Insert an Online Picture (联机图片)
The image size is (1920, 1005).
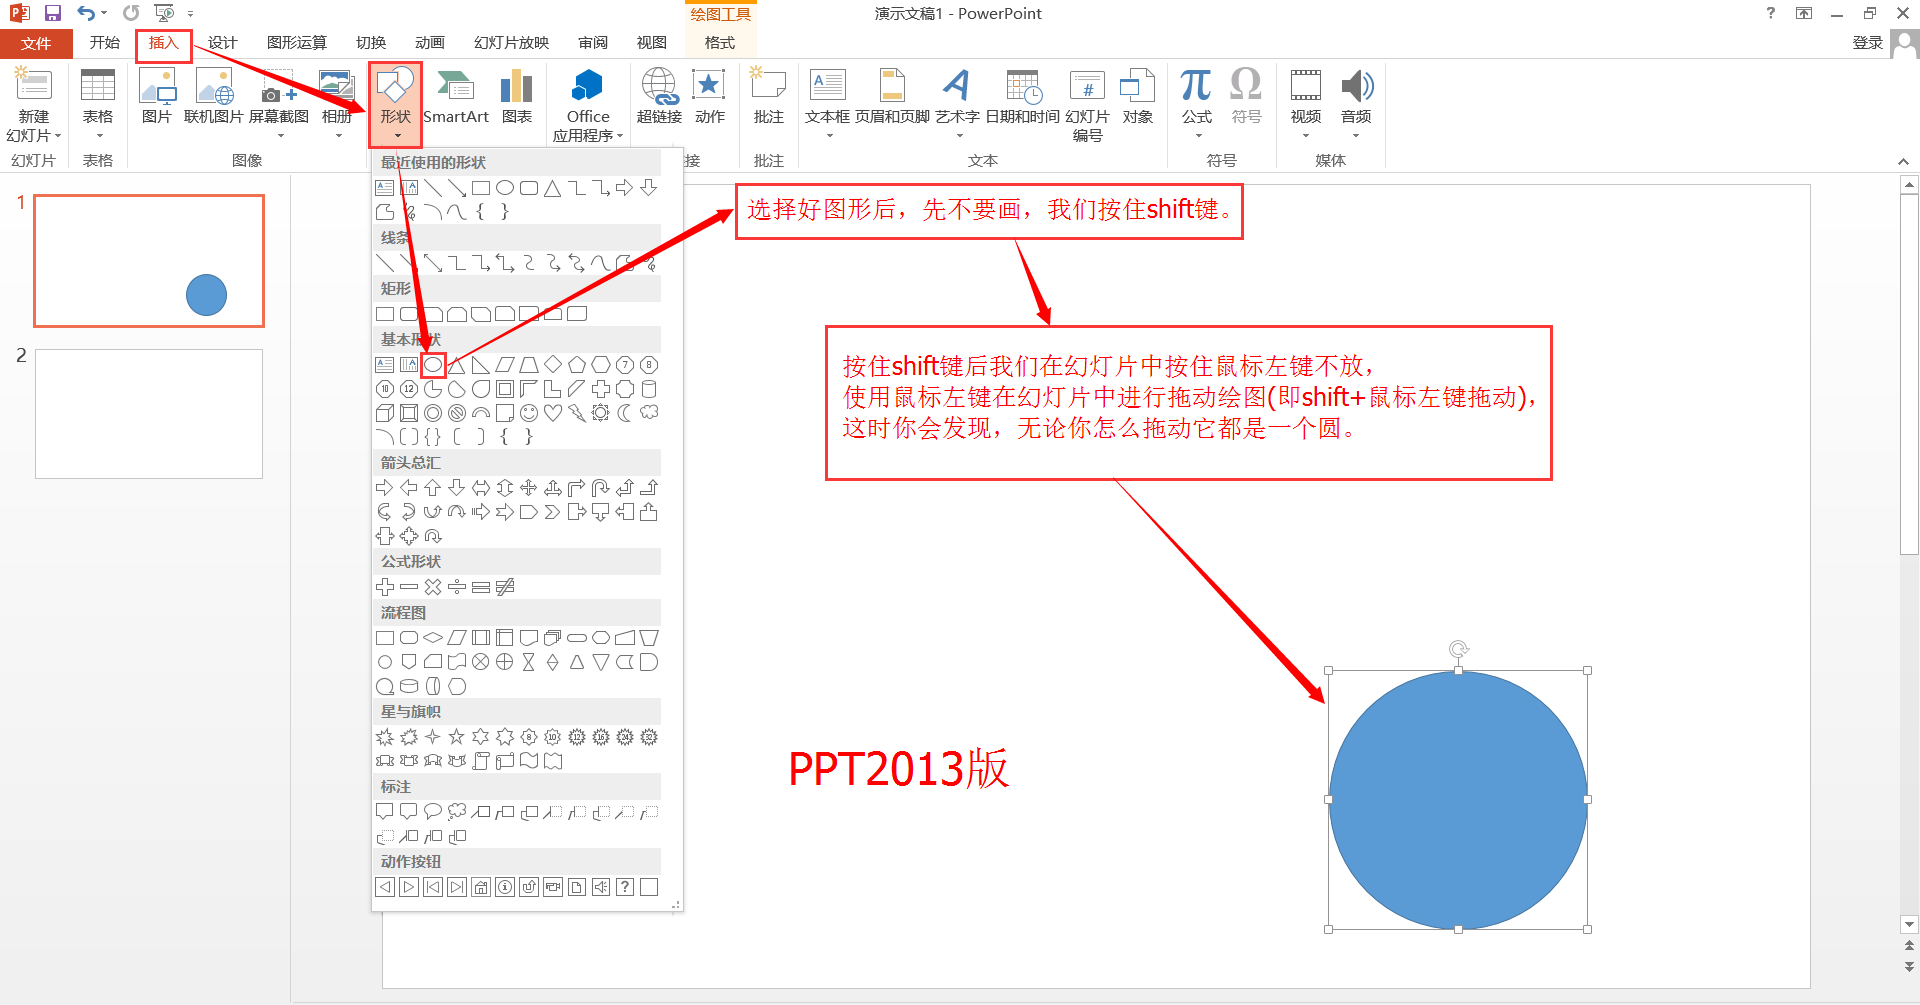tap(214, 97)
